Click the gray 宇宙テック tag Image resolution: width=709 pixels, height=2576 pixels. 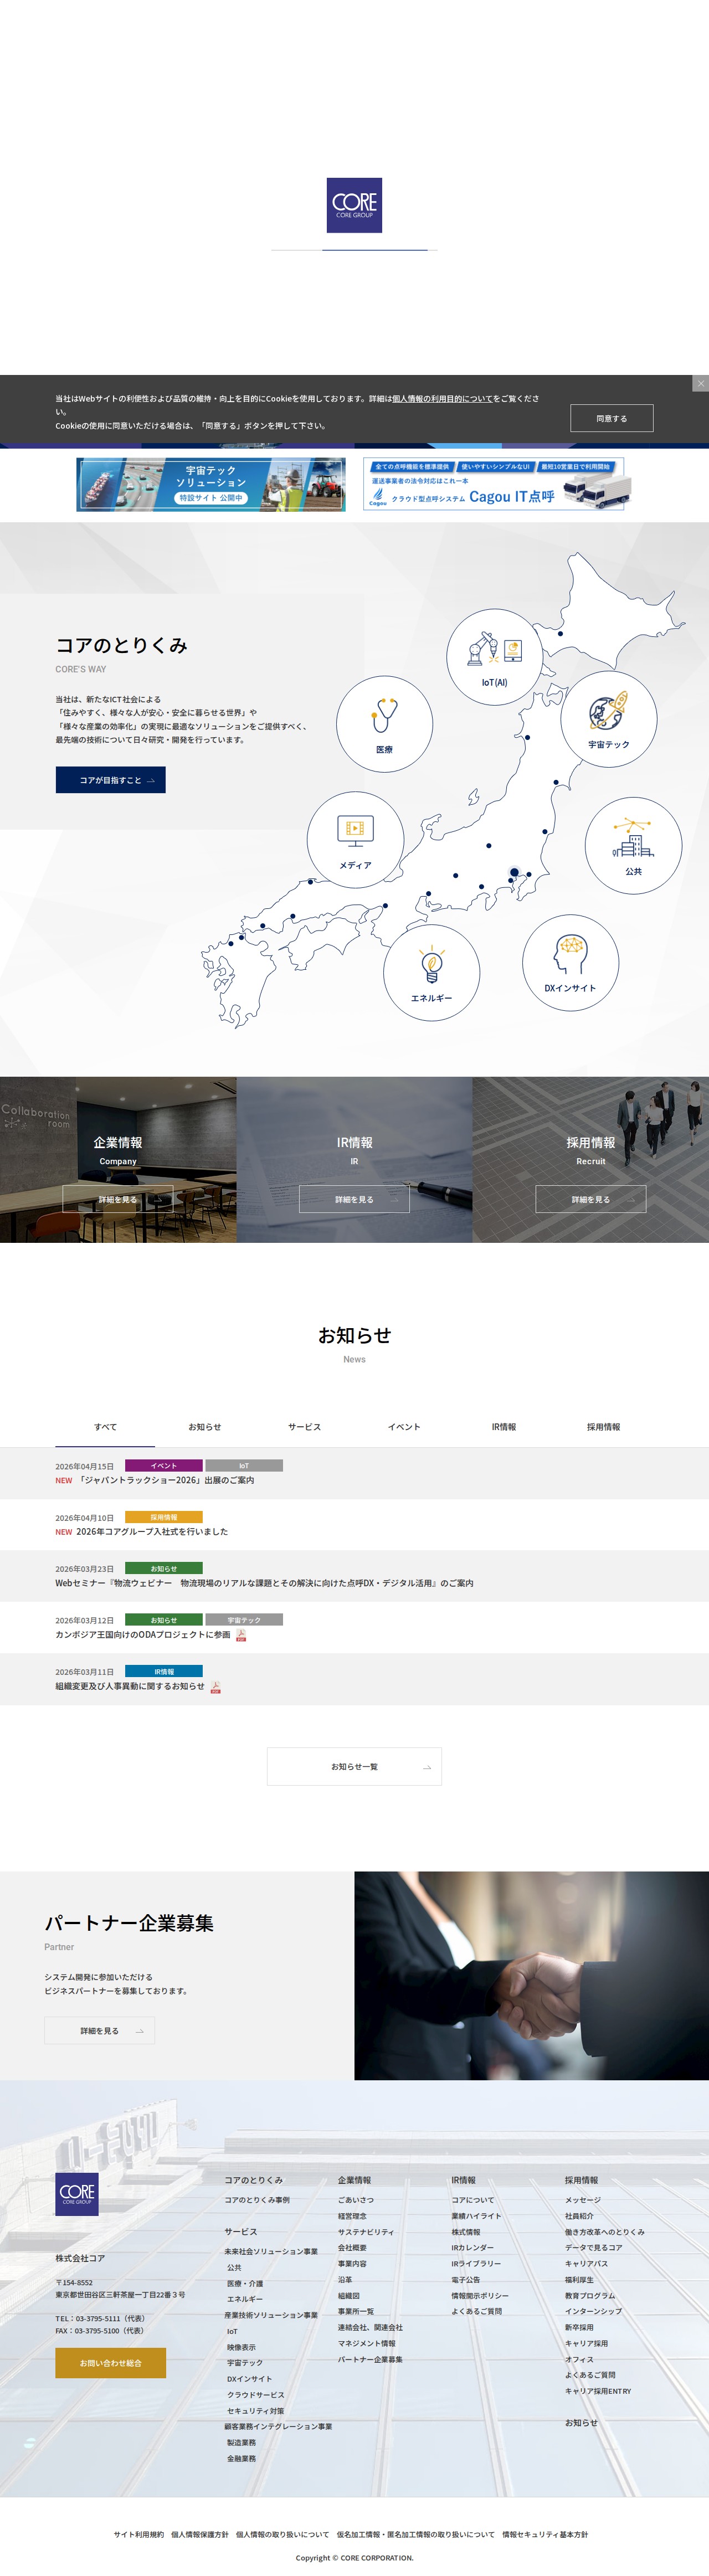click(244, 1620)
